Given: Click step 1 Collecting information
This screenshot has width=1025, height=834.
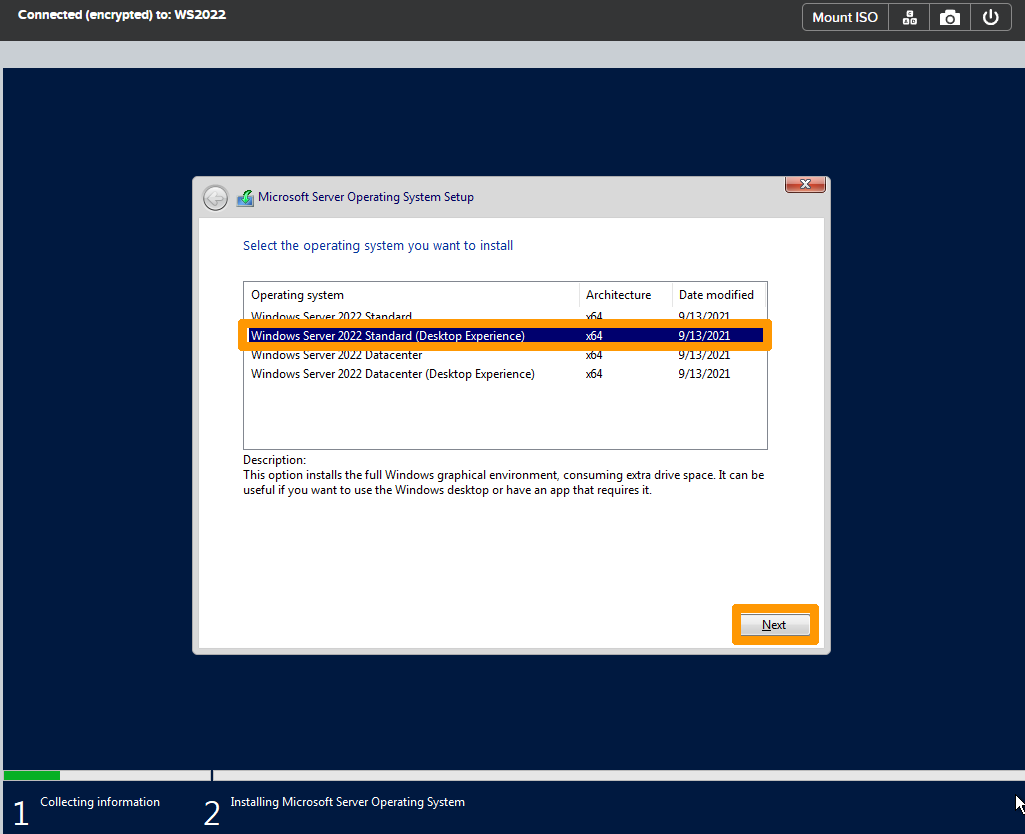Looking at the screenshot, I should (x=100, y=802).
